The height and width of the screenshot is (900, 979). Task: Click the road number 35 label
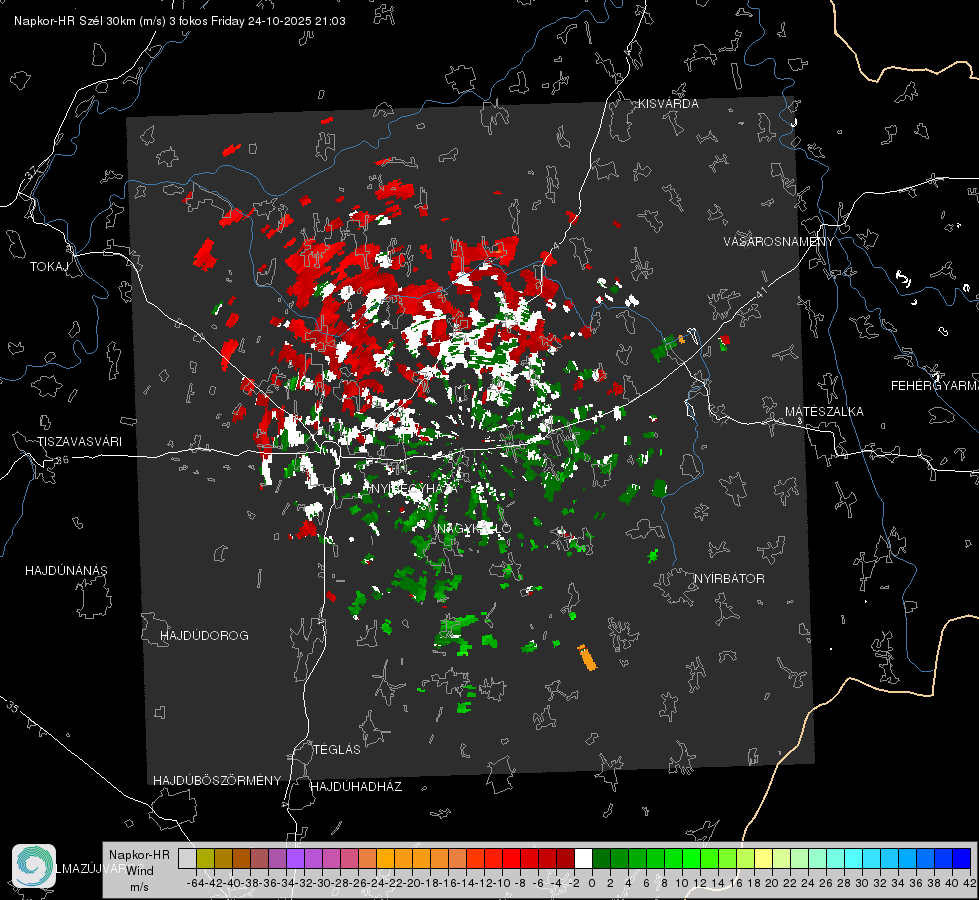click(x=13, y=707)
